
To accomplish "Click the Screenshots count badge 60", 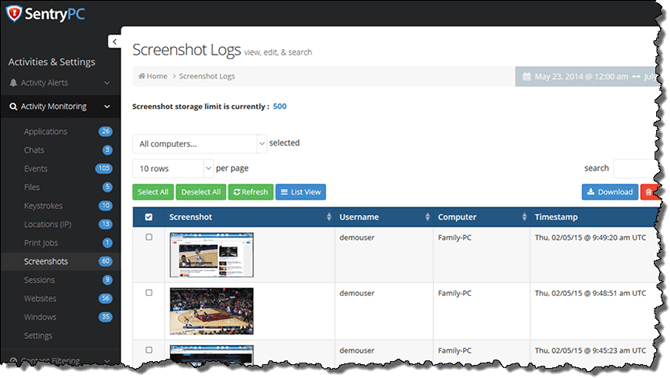I will 106,261.
